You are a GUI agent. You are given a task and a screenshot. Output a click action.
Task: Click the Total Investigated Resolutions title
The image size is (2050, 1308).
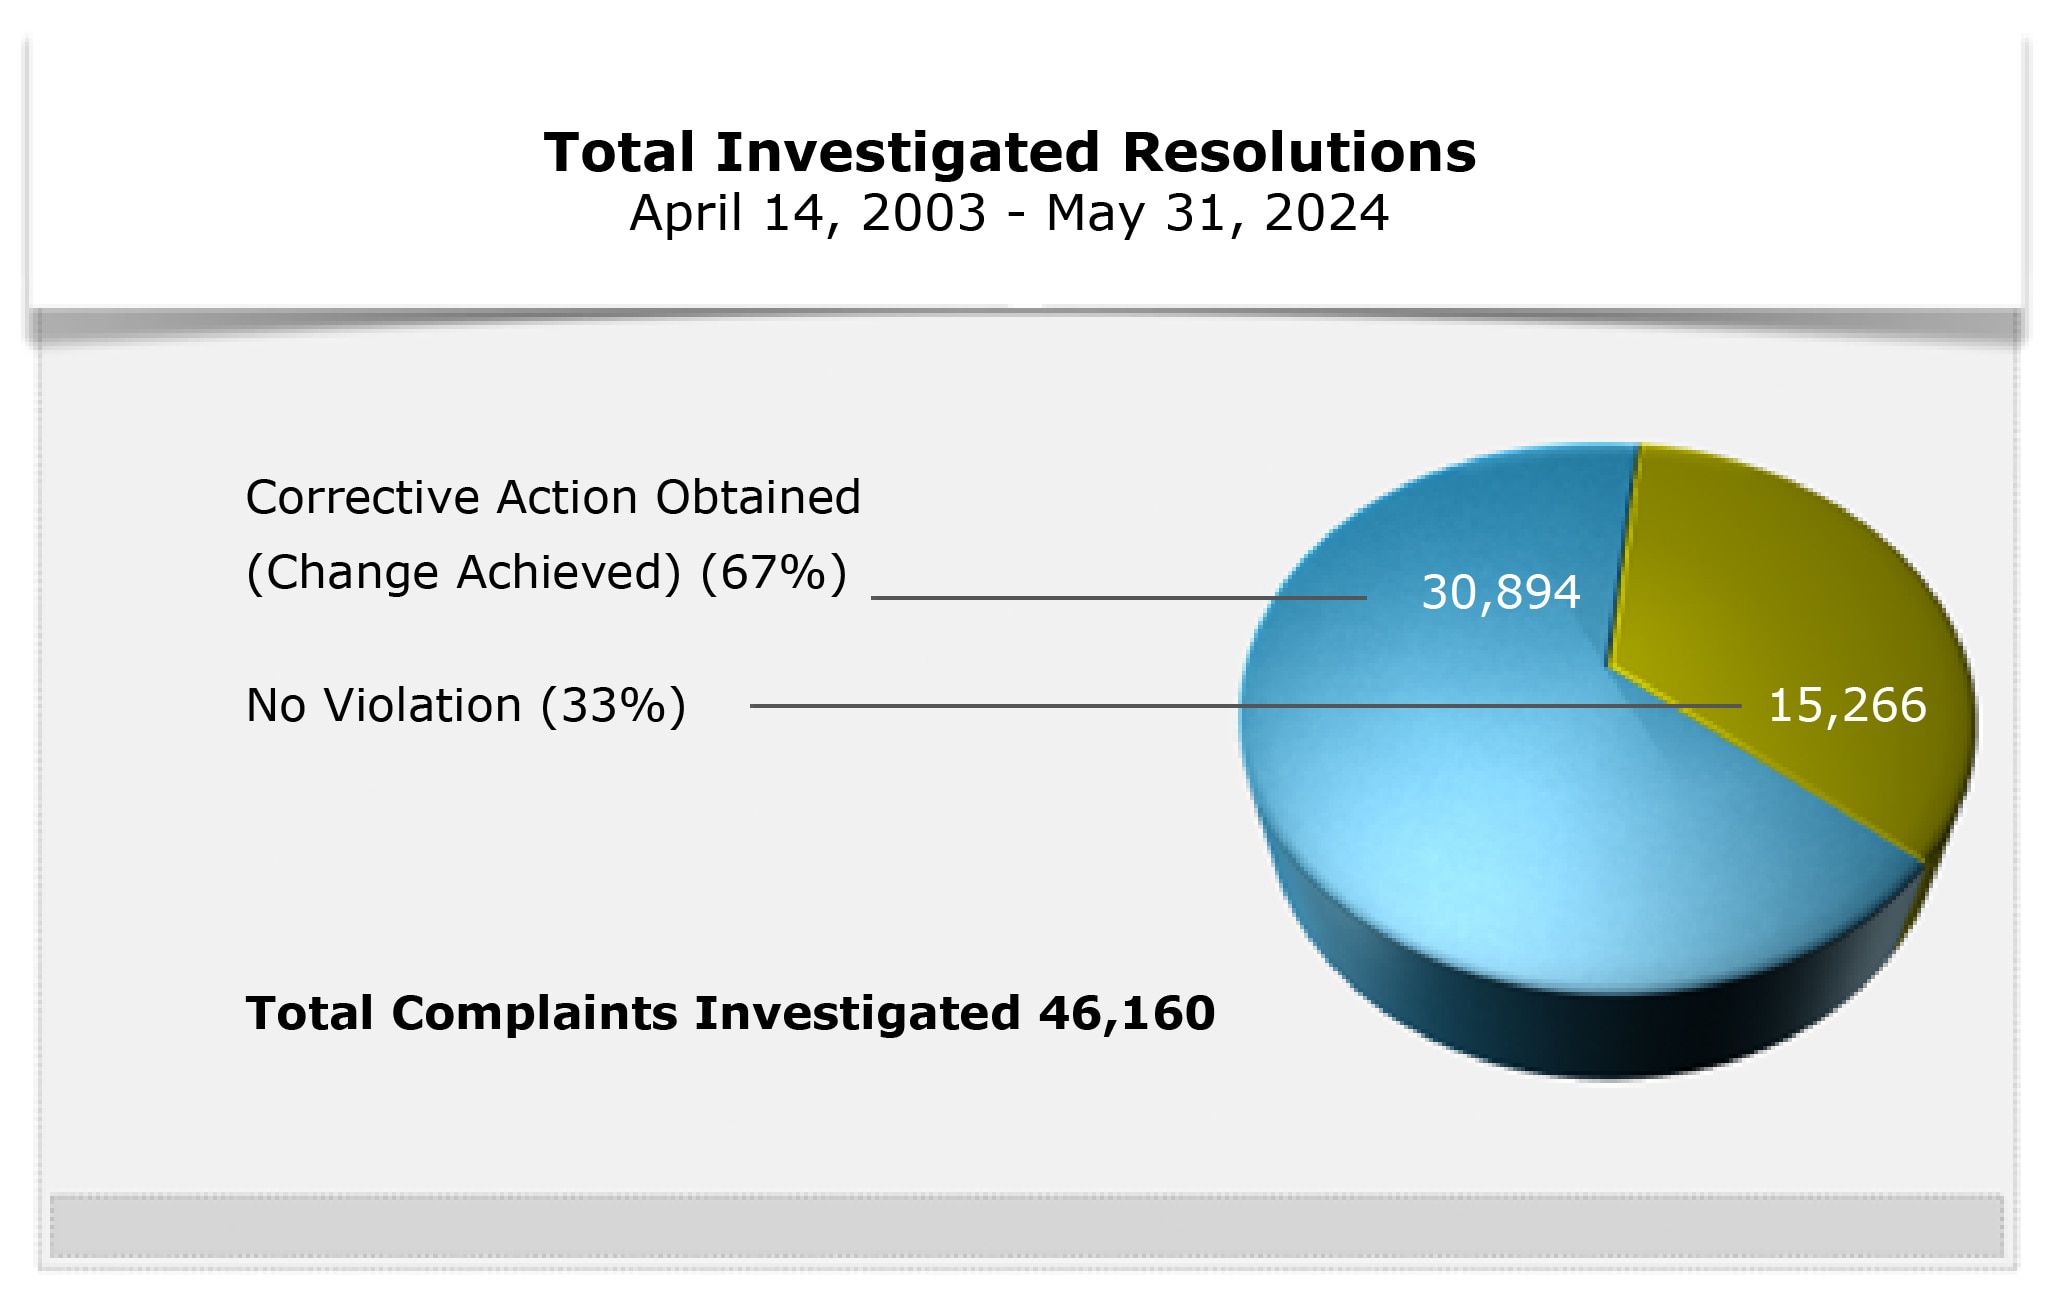tap(1009, 153)
